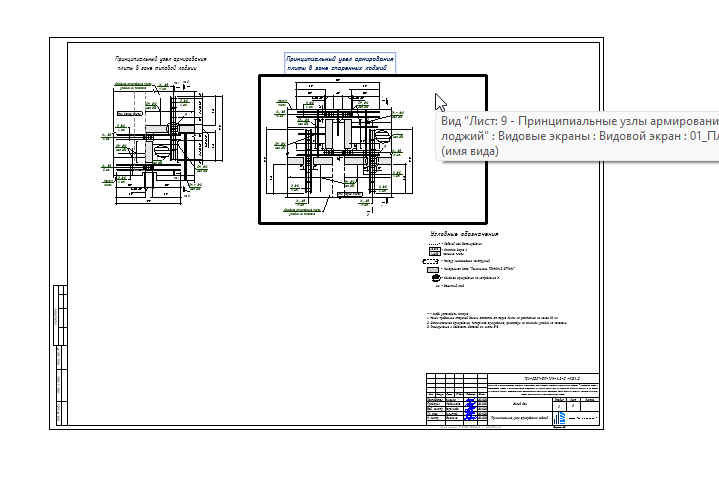Click the highlighted 'спаренных лоджий' view title
Image resolution: width=719 pixels, height=499 pixels.
[x=340, y=63]
